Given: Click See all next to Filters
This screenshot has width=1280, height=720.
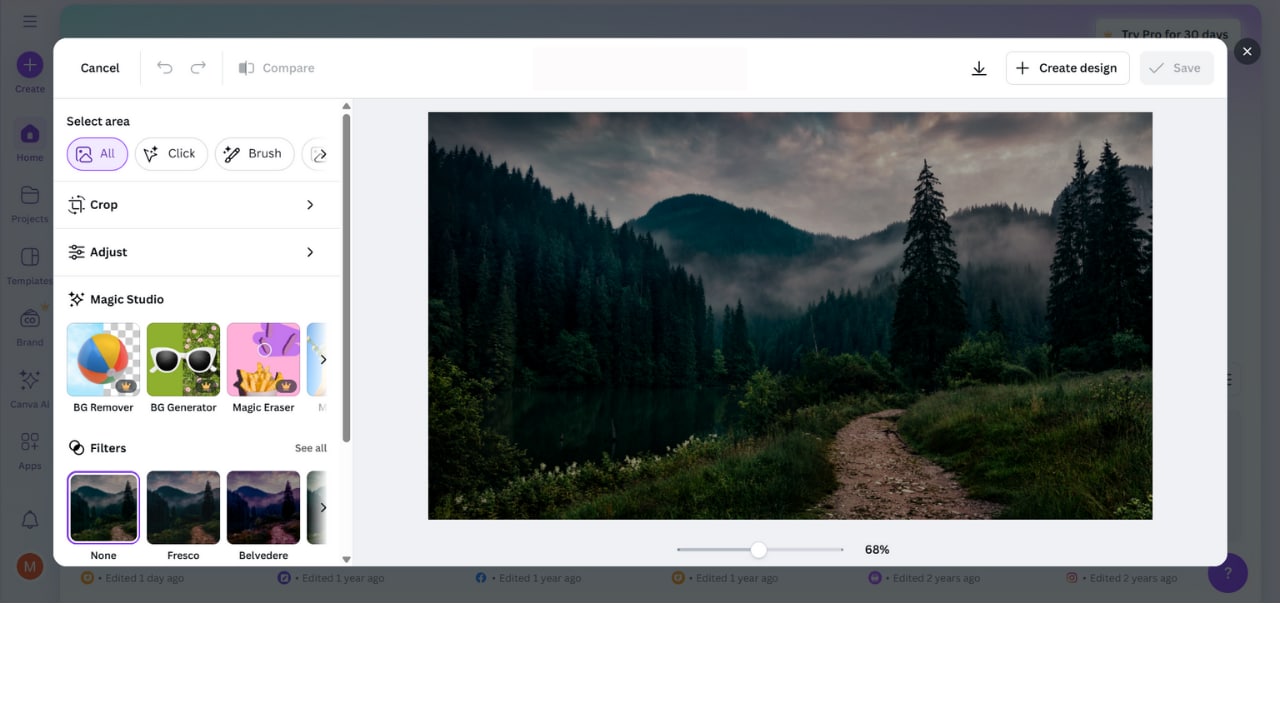Looking at the screenshot, I should 310,448.
